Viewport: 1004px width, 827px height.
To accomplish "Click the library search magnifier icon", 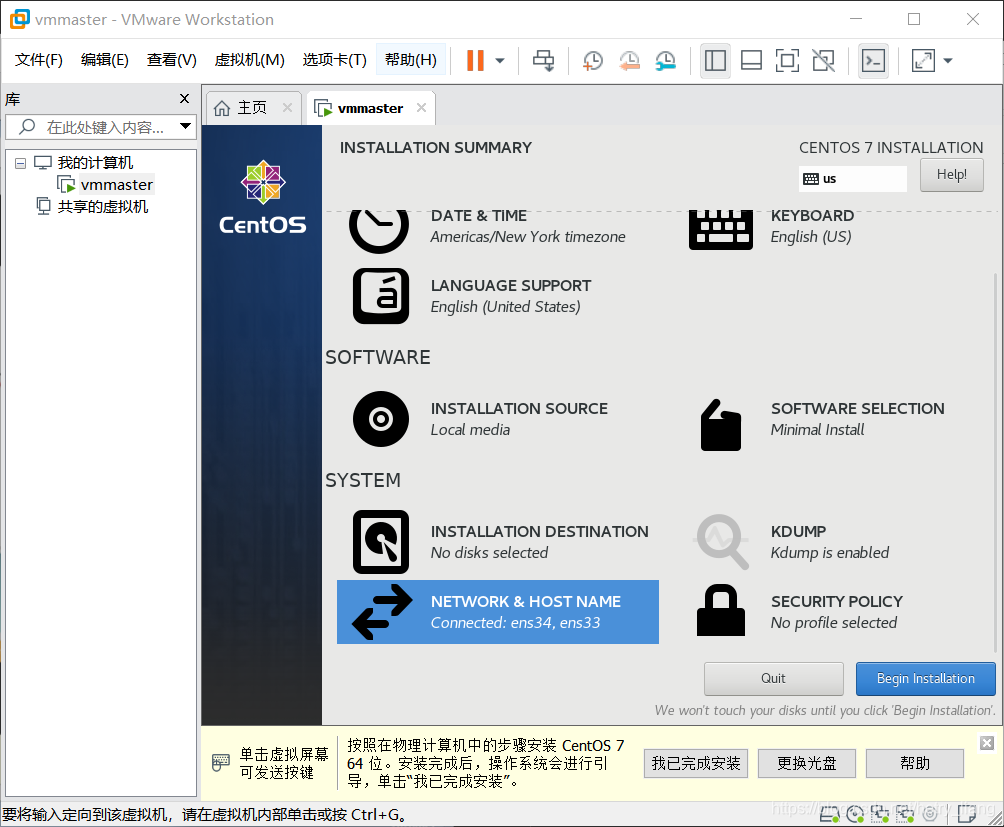I will click(x=27, y=126).
